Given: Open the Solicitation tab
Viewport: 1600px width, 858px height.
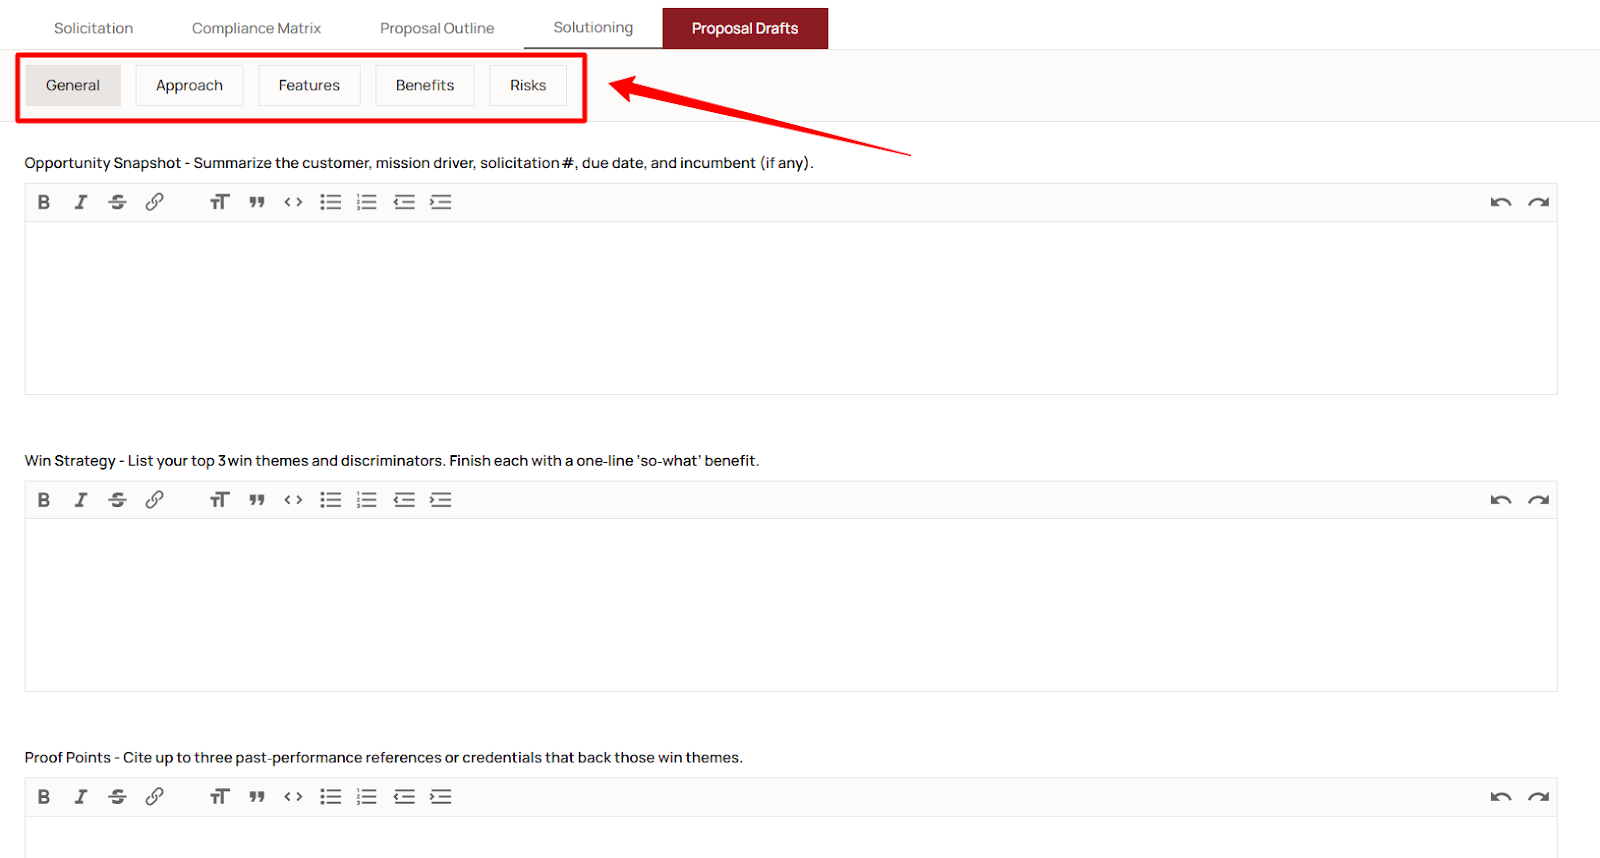Looking at the screenshot, I should 93,28.
